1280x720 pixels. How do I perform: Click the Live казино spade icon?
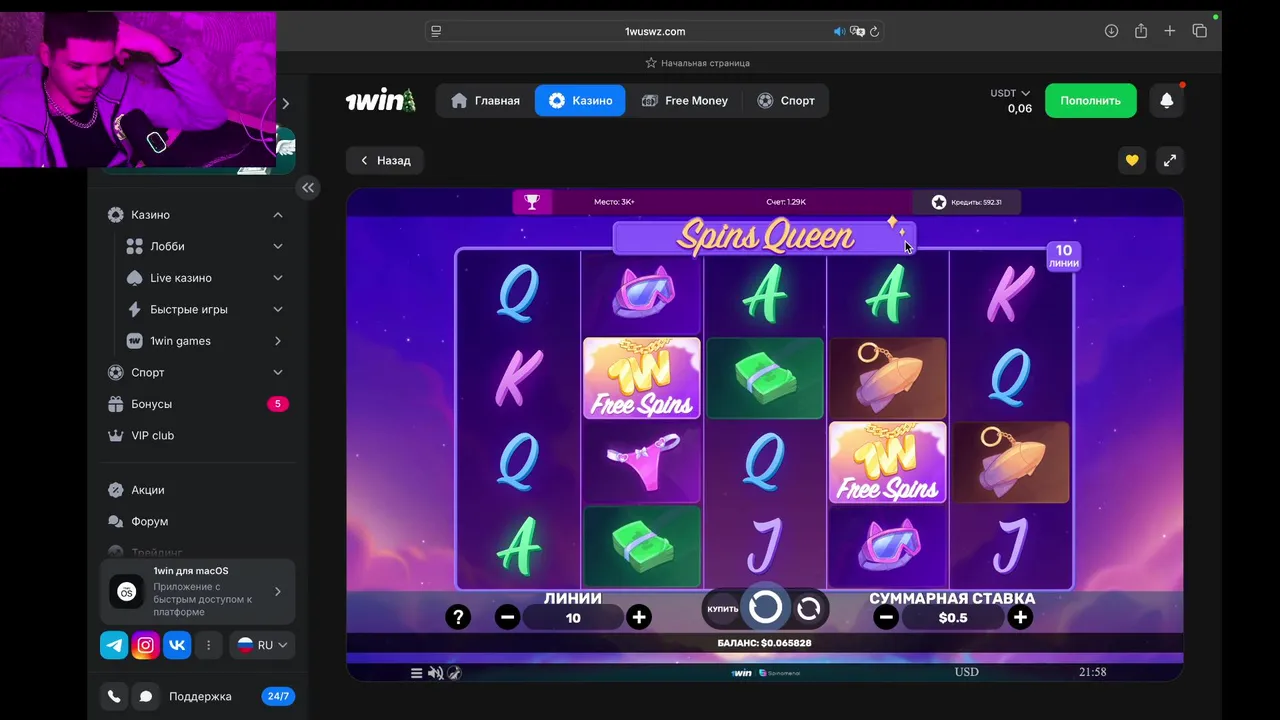tap(135, 278)
